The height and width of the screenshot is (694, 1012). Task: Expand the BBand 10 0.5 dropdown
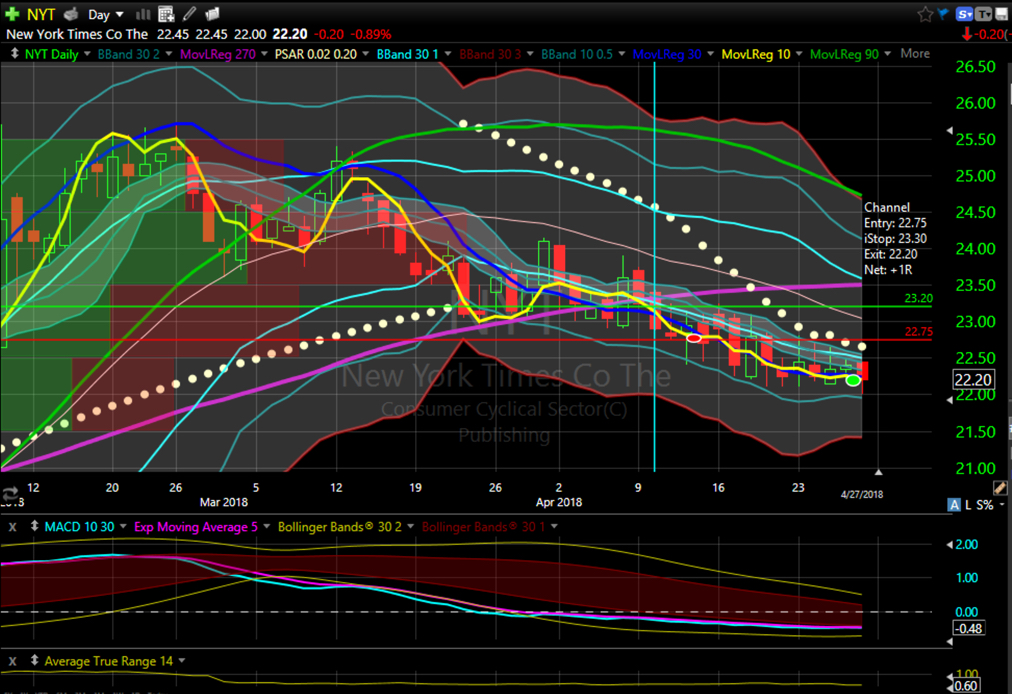[x=622, y=54]
